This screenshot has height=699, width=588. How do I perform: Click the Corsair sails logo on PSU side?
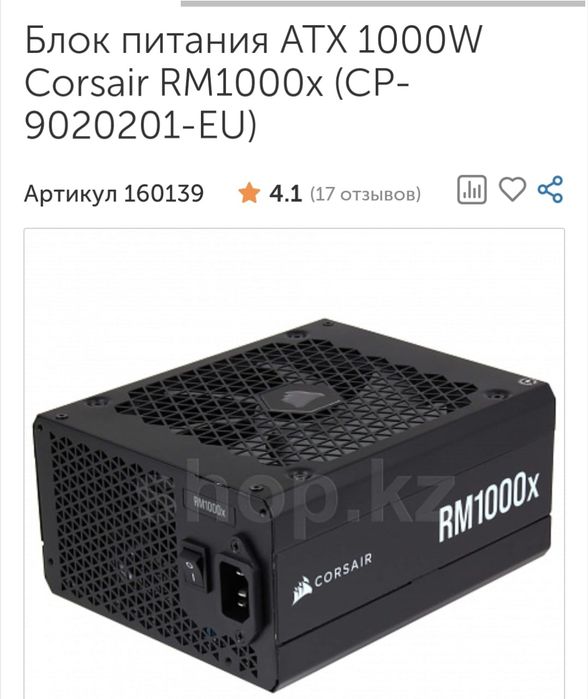301,590
